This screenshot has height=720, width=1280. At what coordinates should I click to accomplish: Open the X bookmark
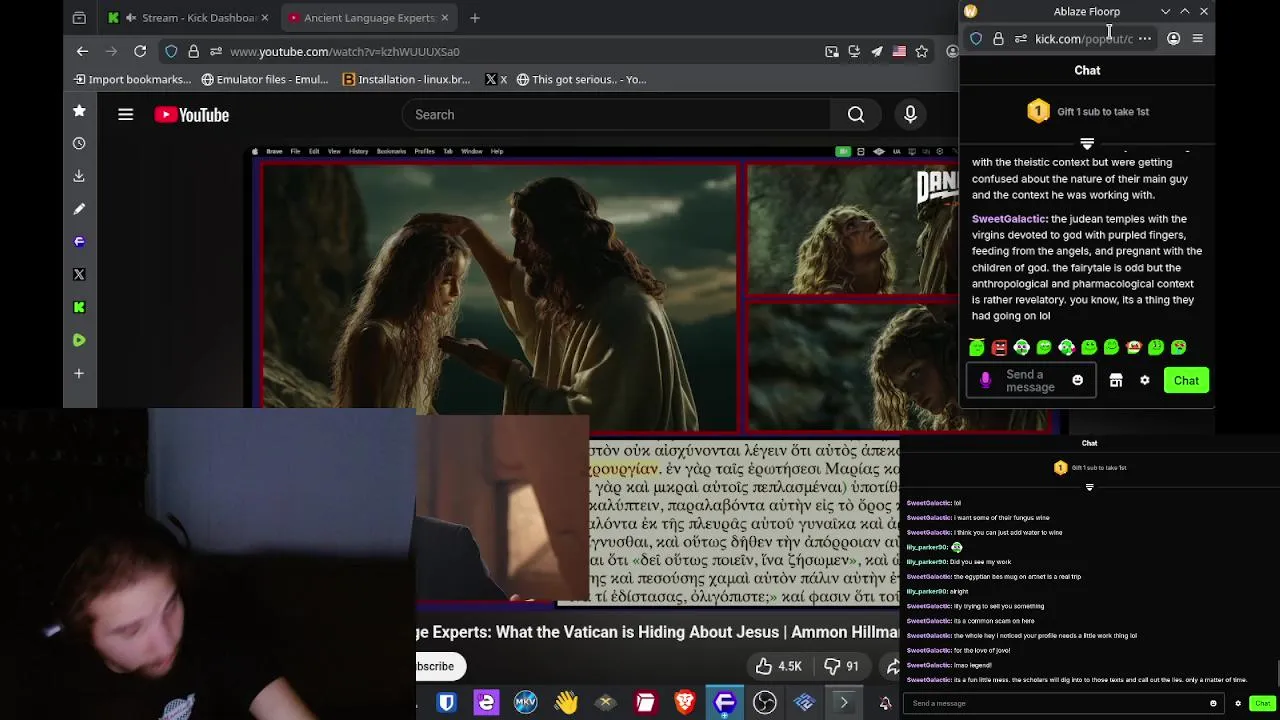496,79
